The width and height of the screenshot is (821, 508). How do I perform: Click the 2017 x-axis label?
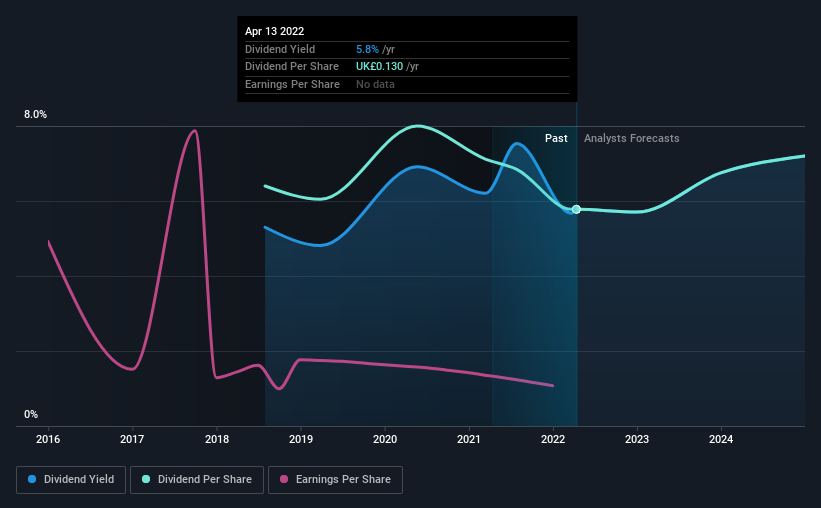coord(132,439)
